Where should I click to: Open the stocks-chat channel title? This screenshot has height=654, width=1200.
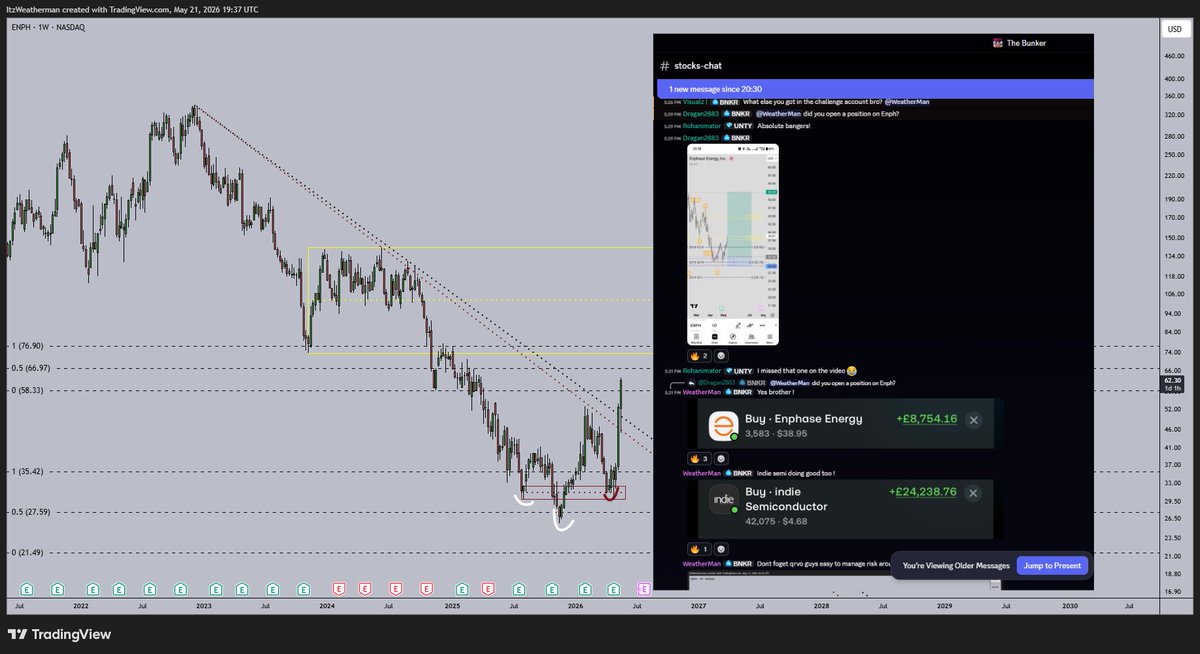click(697, 66)
